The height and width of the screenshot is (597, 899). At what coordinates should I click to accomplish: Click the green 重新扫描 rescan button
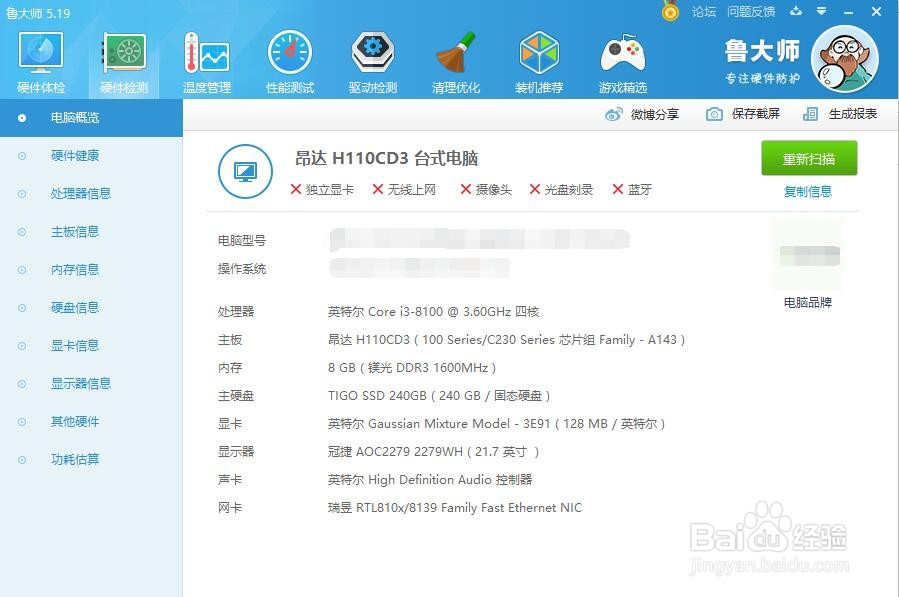pyautogui.click(x=809, y=158)
